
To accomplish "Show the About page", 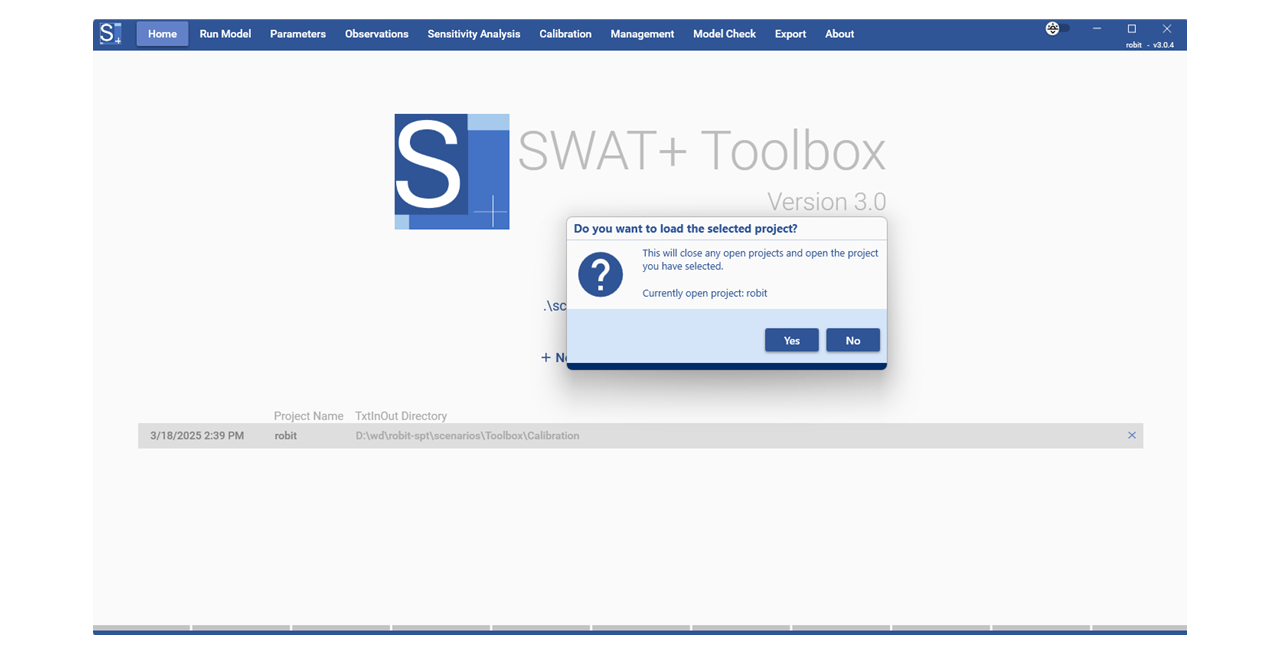I will click(x=839, y=34).
